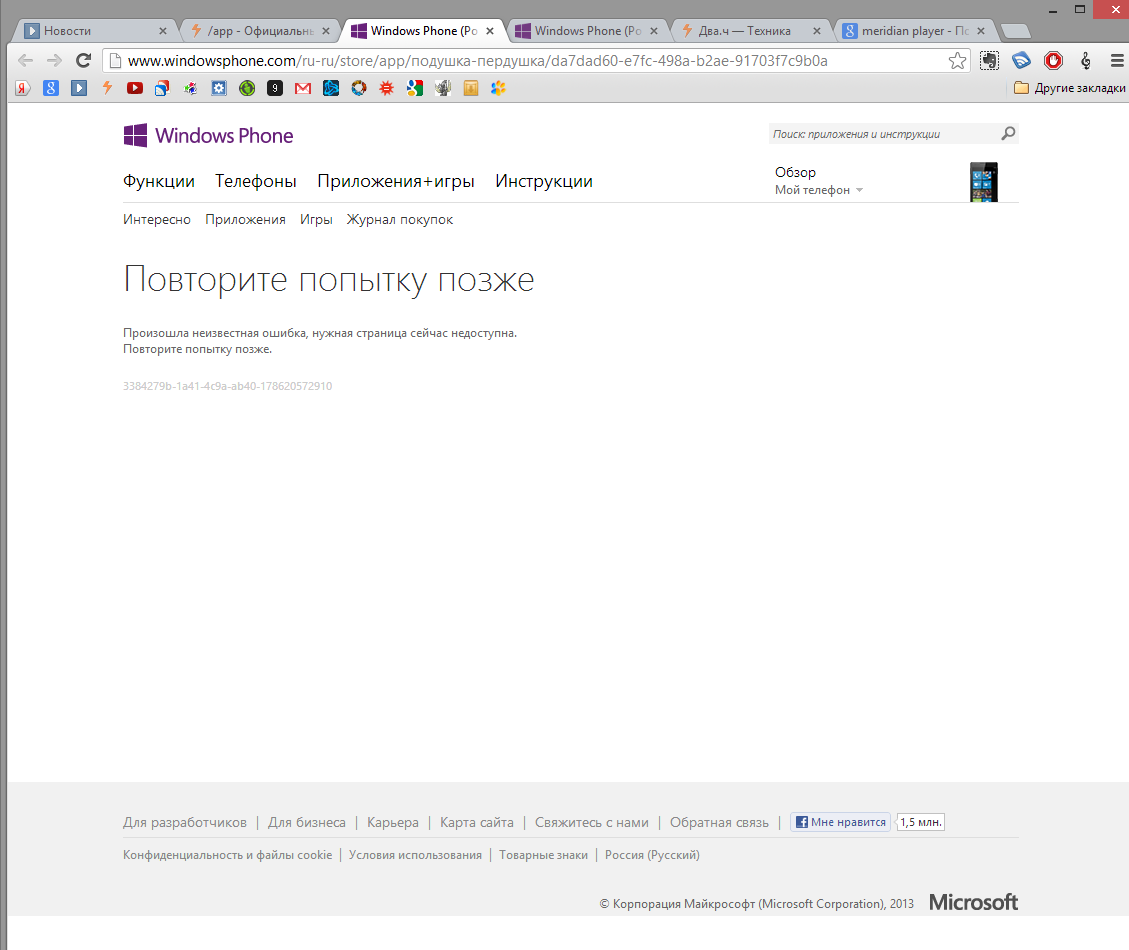The width and height of the screenshot is (1129, 950).
Task: Reload the current page
Action: coord(84,61)
